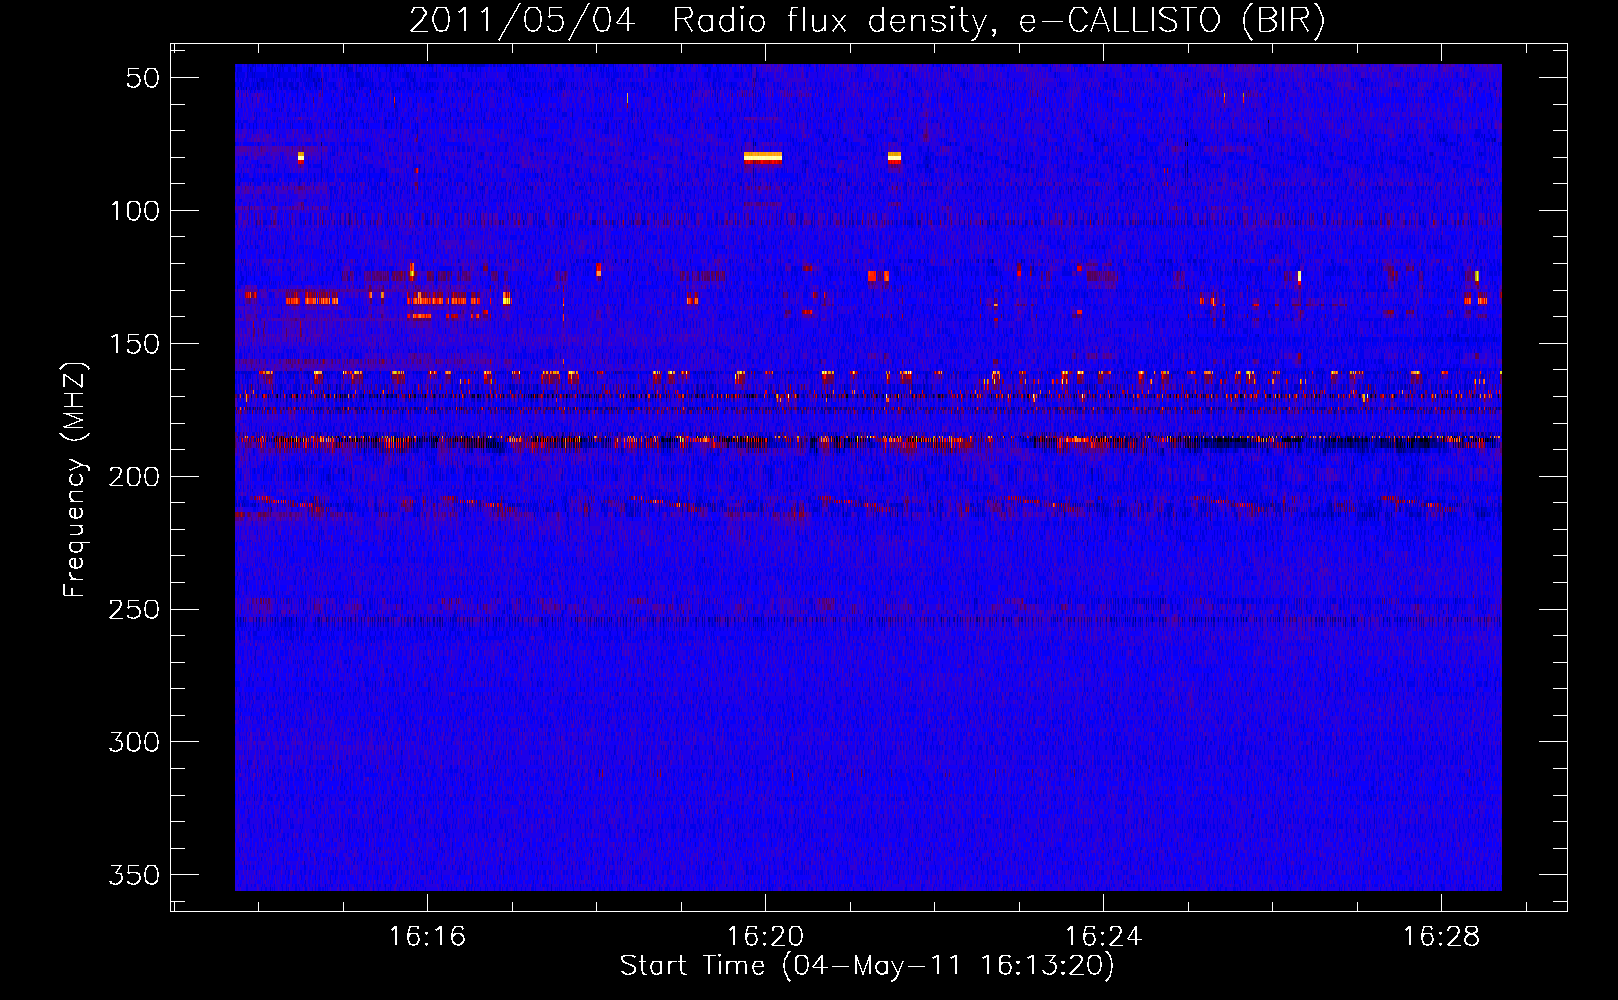The image size is (1618, 1000).
Task: Click the 150 MHz frequency tick label
Action: (x=134, y=344)
